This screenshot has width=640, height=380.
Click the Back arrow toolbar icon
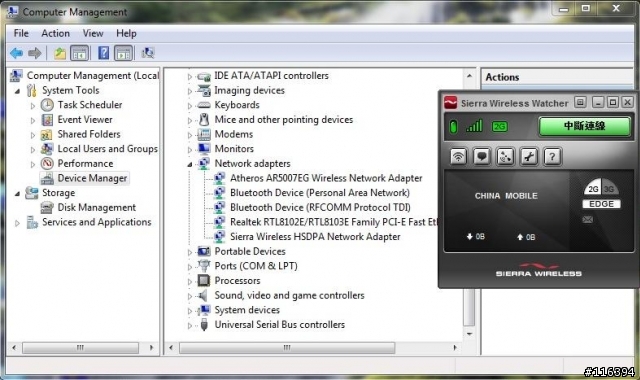[x=16, y=53]
